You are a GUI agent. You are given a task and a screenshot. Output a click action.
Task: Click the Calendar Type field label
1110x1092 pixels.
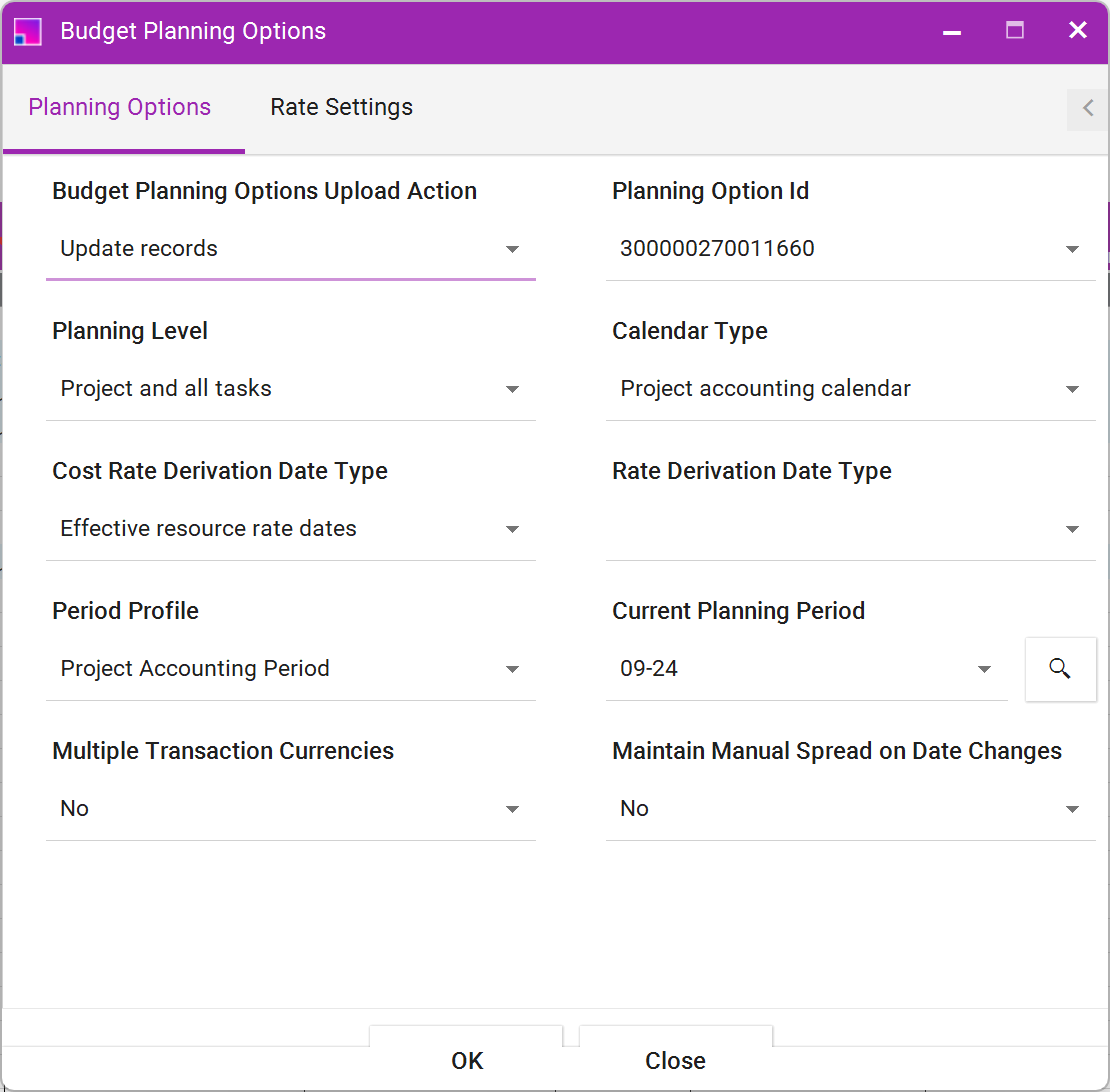click(690, 331)
